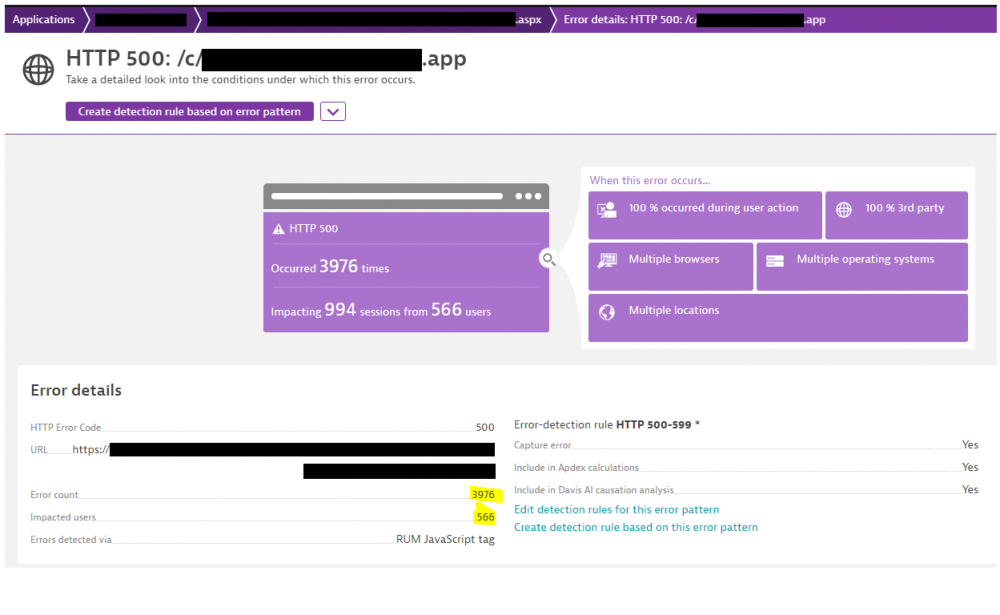Open Edit detection rules for this error pattern

[x=617, y=509]
